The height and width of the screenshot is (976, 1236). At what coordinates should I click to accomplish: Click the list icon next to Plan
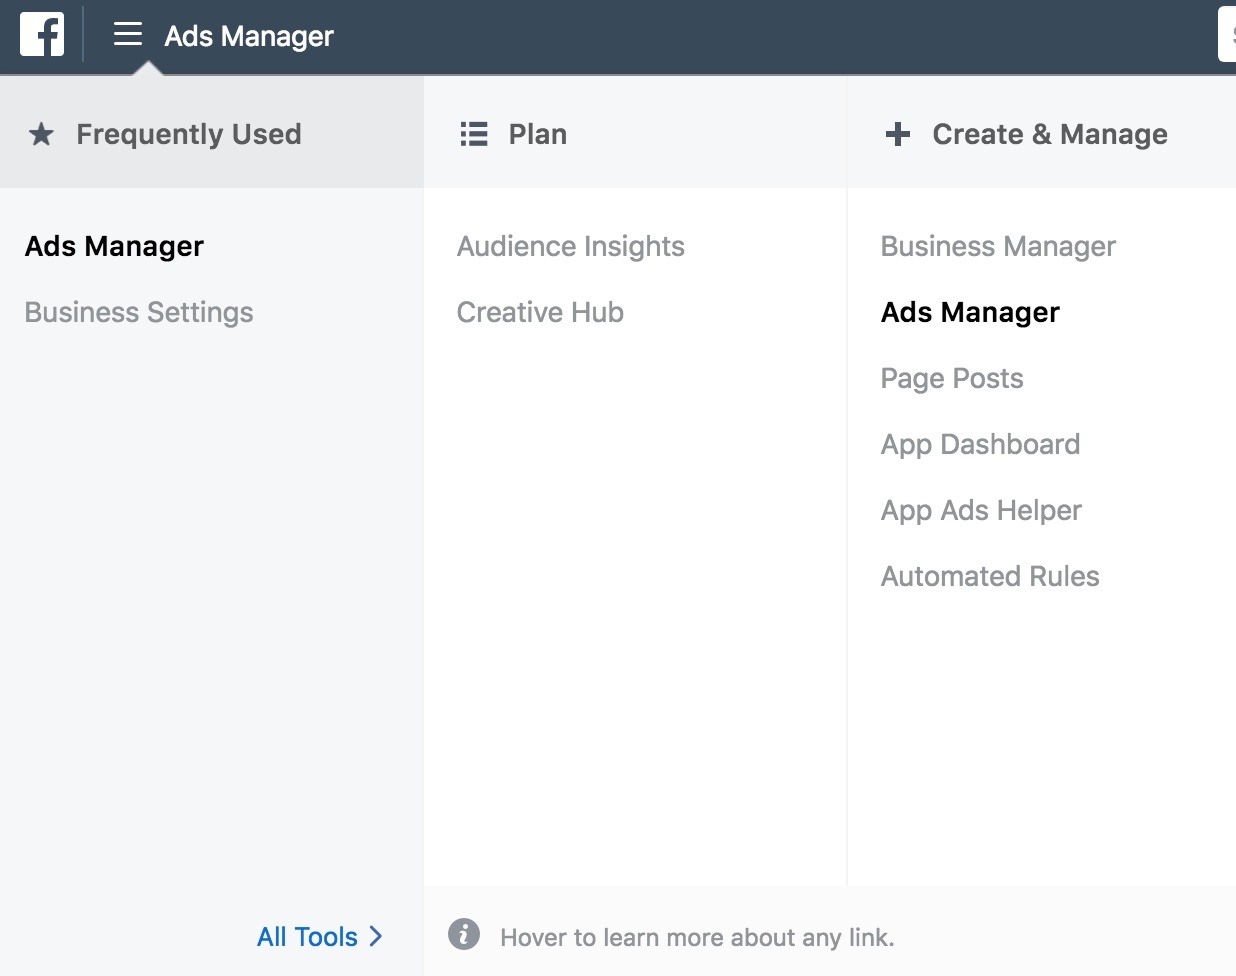point(474,134)
